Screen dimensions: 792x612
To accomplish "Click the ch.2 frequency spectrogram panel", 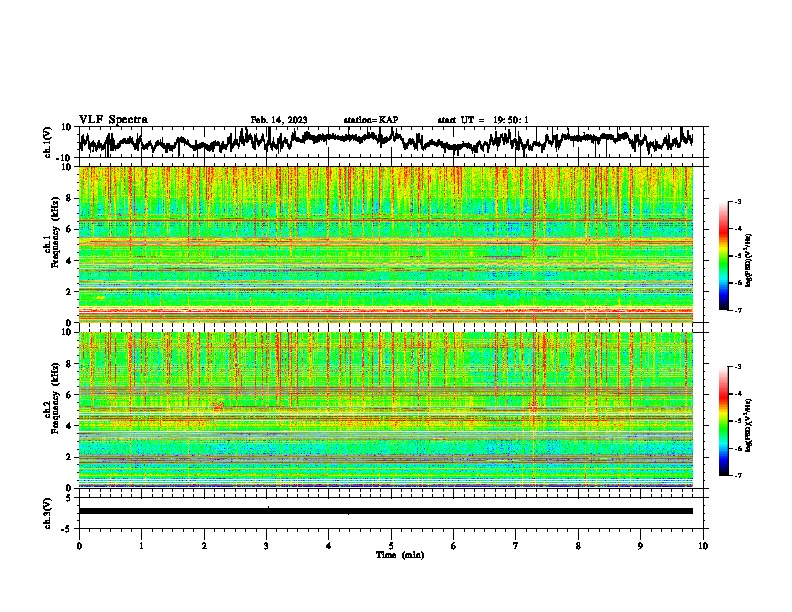I will pos(386,410).
